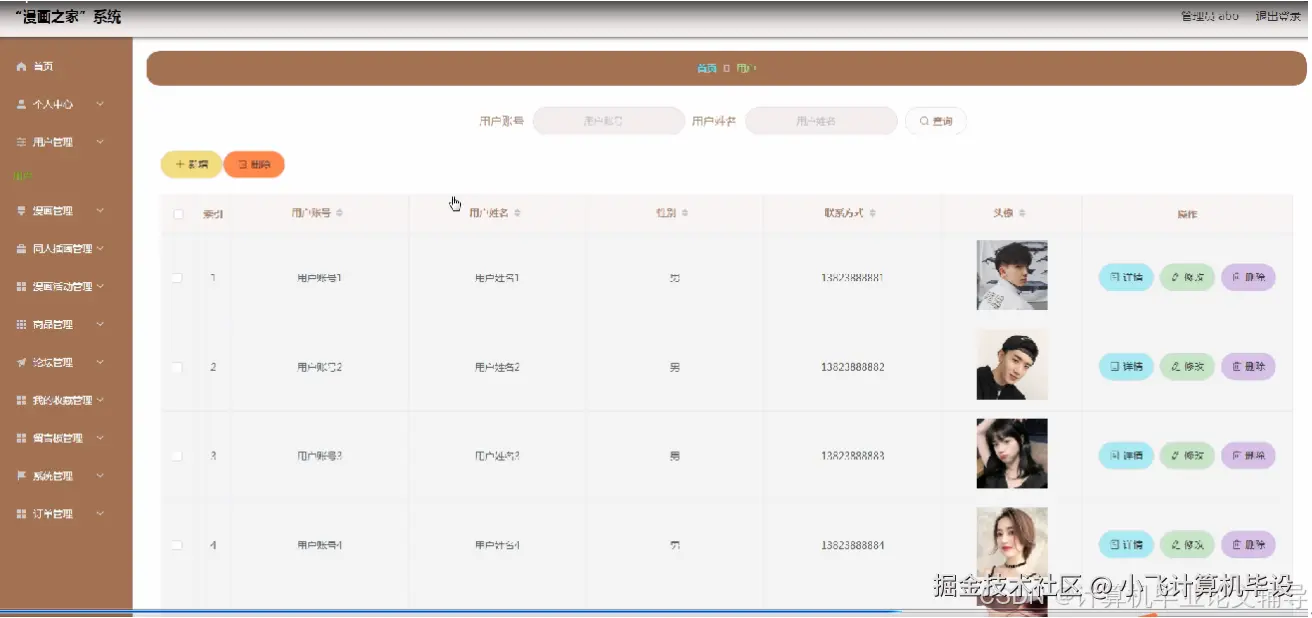Select the 用户 submenu item in sidebar
1312x618 pixels.
[x=22, y=176]
